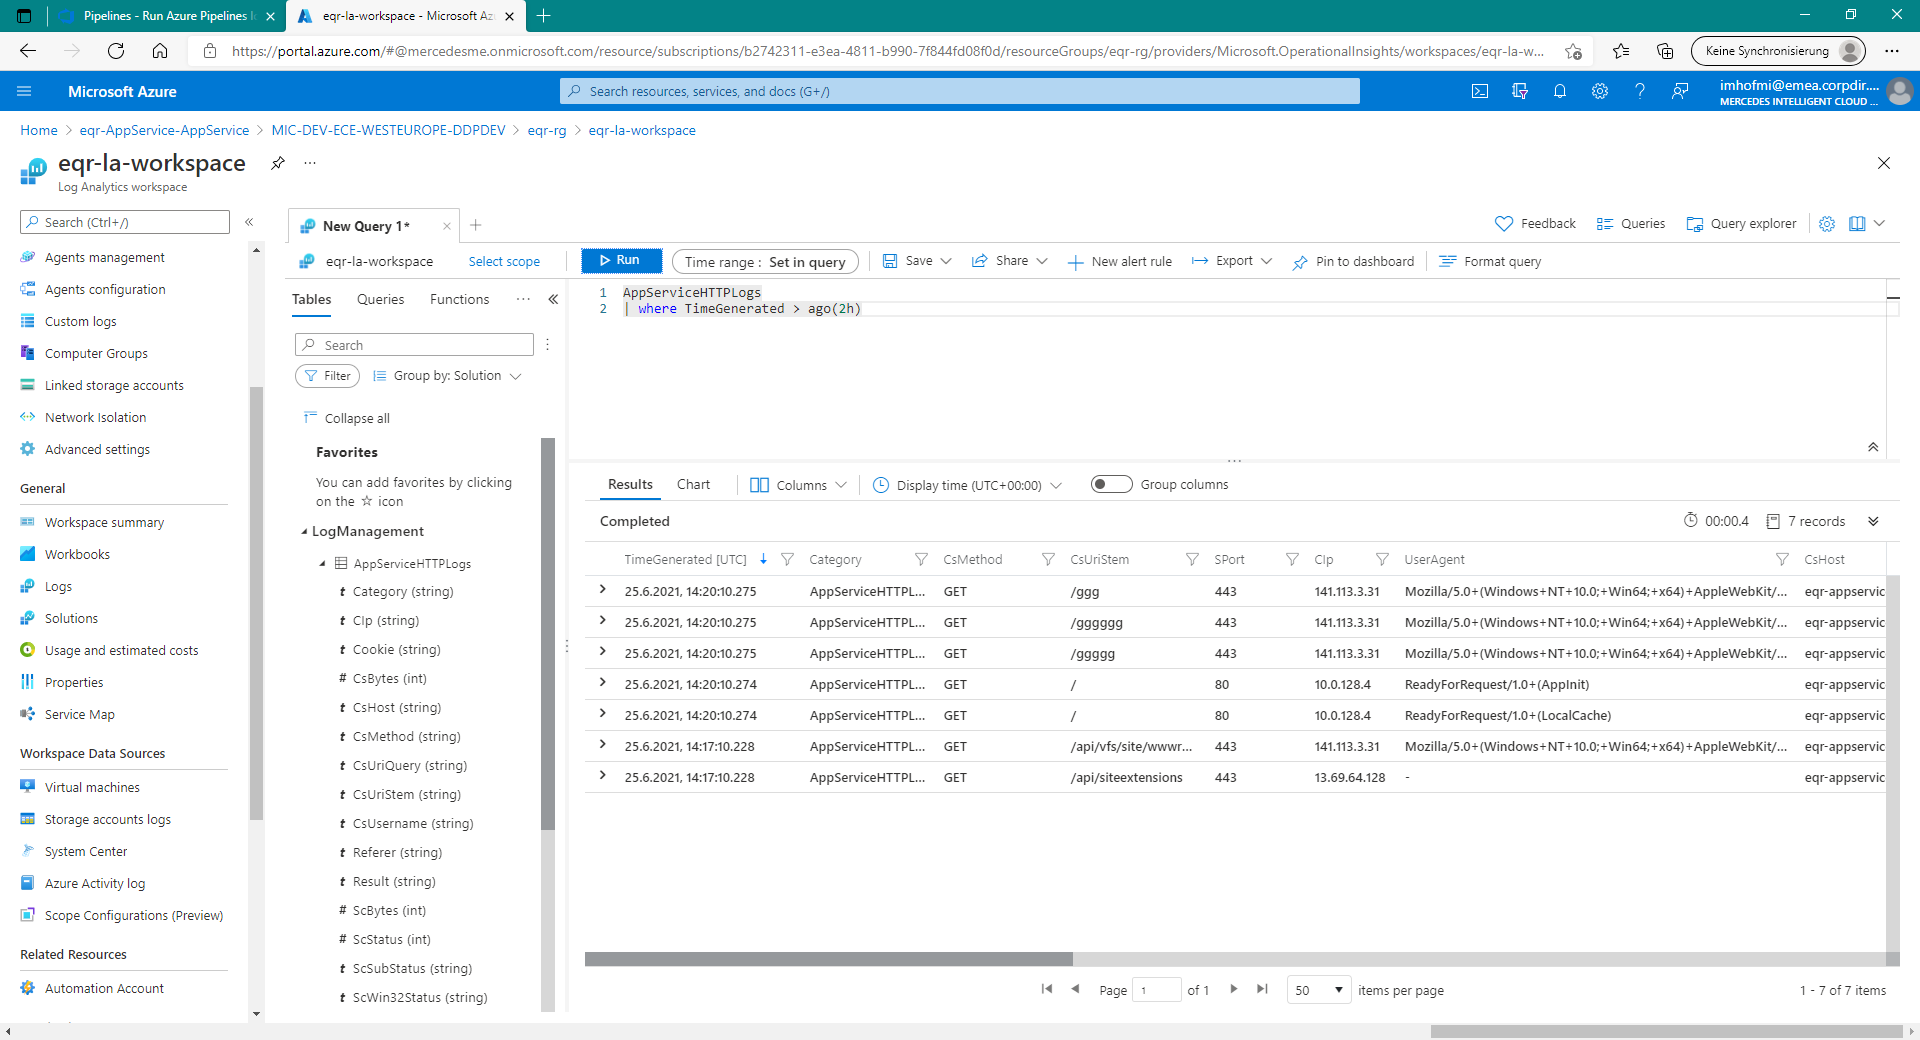This screenshot has width=1920, height=1040.
Task: Open the Share dropdown
Action: click(x=1010, y=261)
